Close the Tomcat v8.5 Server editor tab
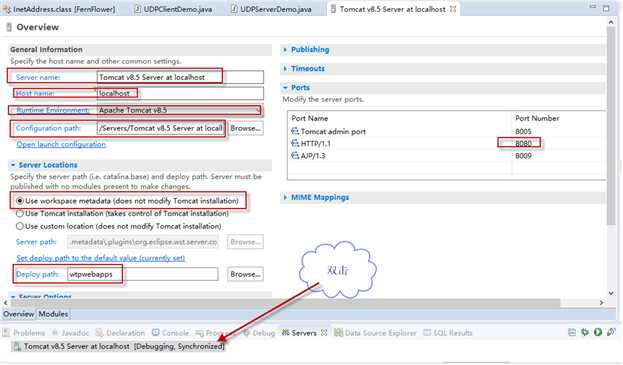Viewport: 623px width, 365px height. click(453, 9)
